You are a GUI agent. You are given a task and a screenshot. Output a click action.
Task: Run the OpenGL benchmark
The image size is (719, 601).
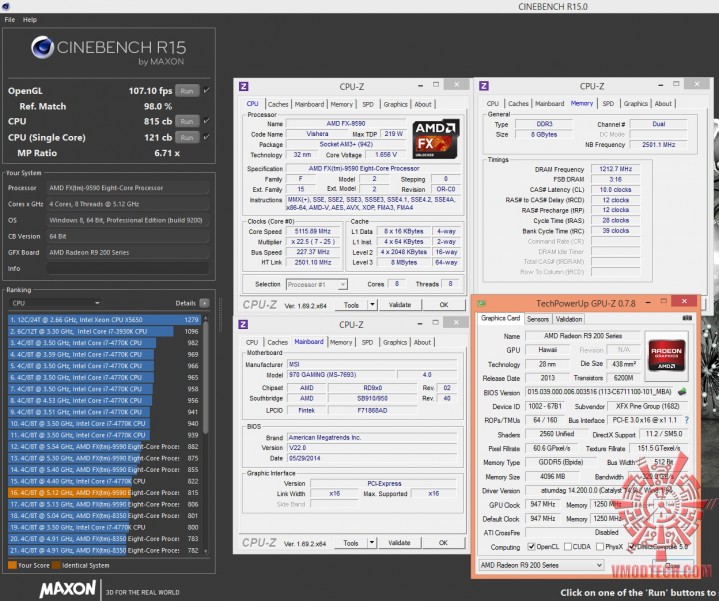[187, 91]
